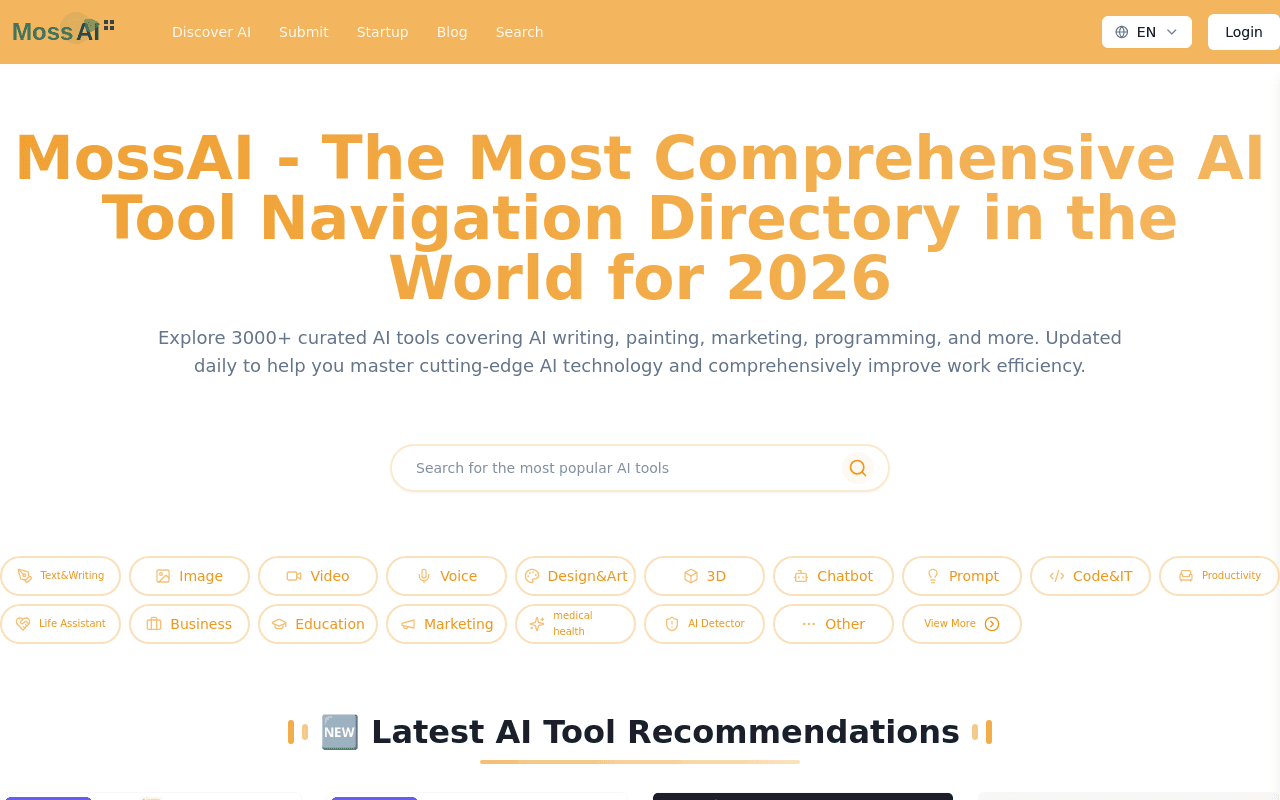Select the Voice category chip
This screenshot has height=800, width=1280.
point(447,576)
